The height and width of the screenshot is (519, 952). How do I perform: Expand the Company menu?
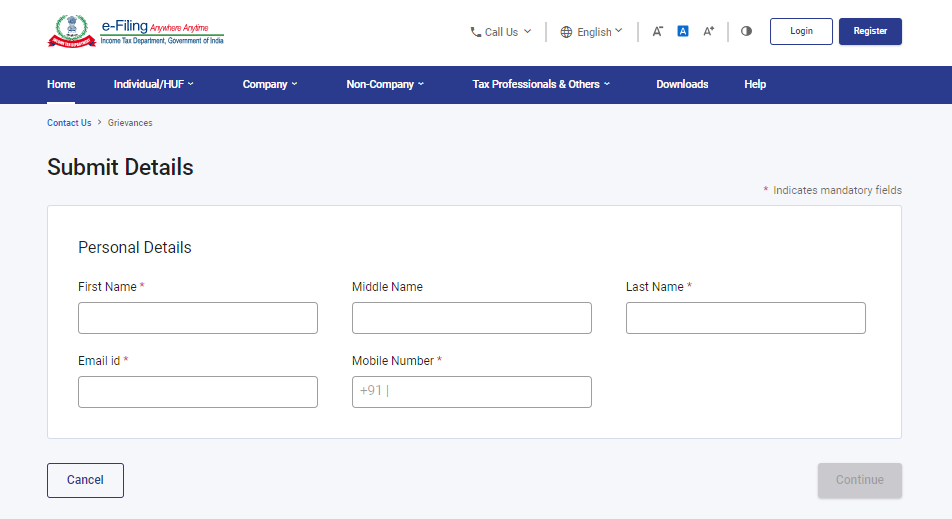pos(269,85)
